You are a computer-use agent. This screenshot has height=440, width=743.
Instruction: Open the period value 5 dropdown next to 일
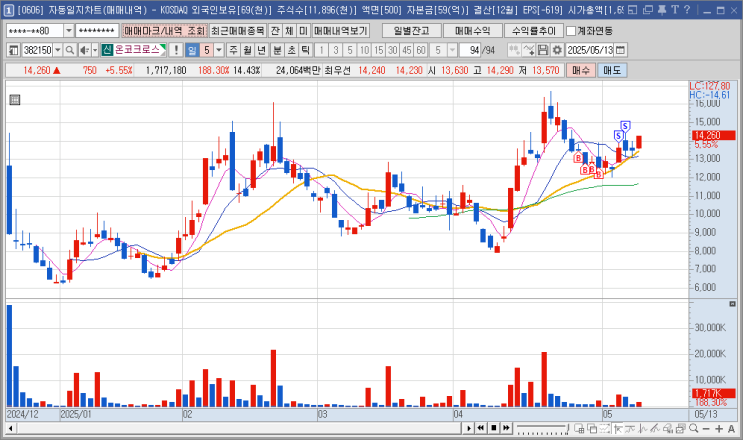point(219,50)
